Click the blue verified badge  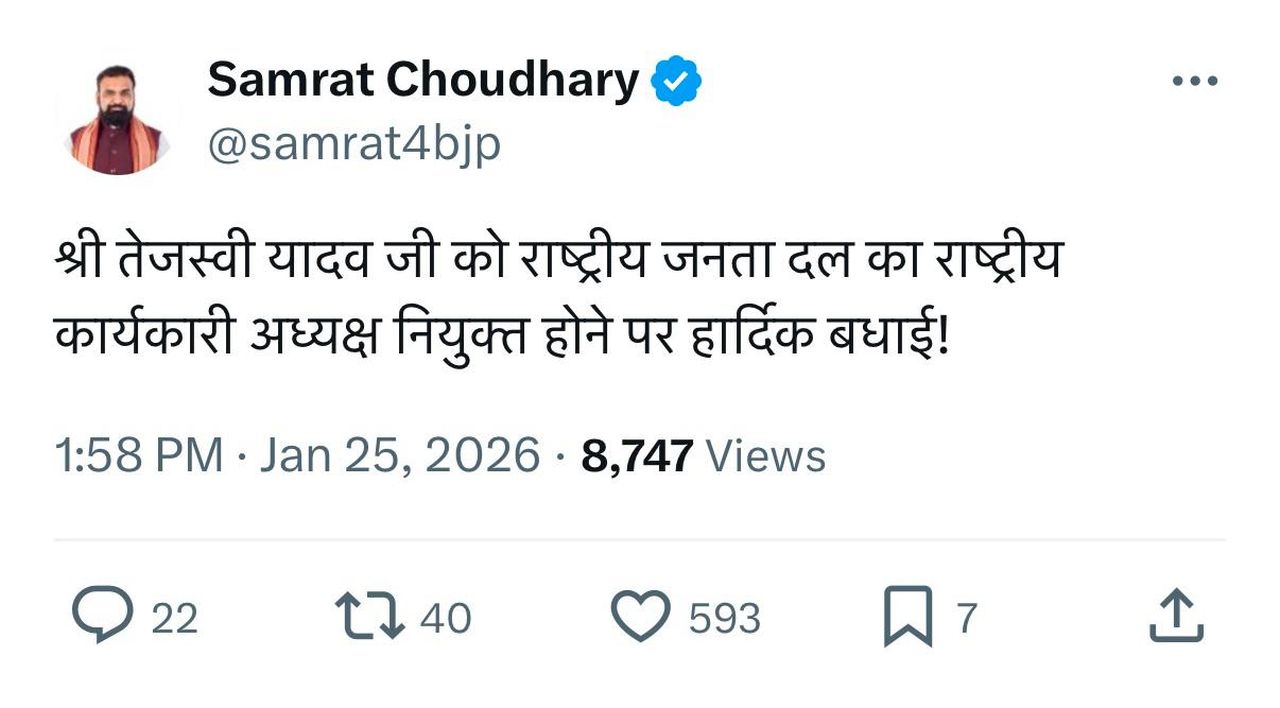tap(677, 82)
